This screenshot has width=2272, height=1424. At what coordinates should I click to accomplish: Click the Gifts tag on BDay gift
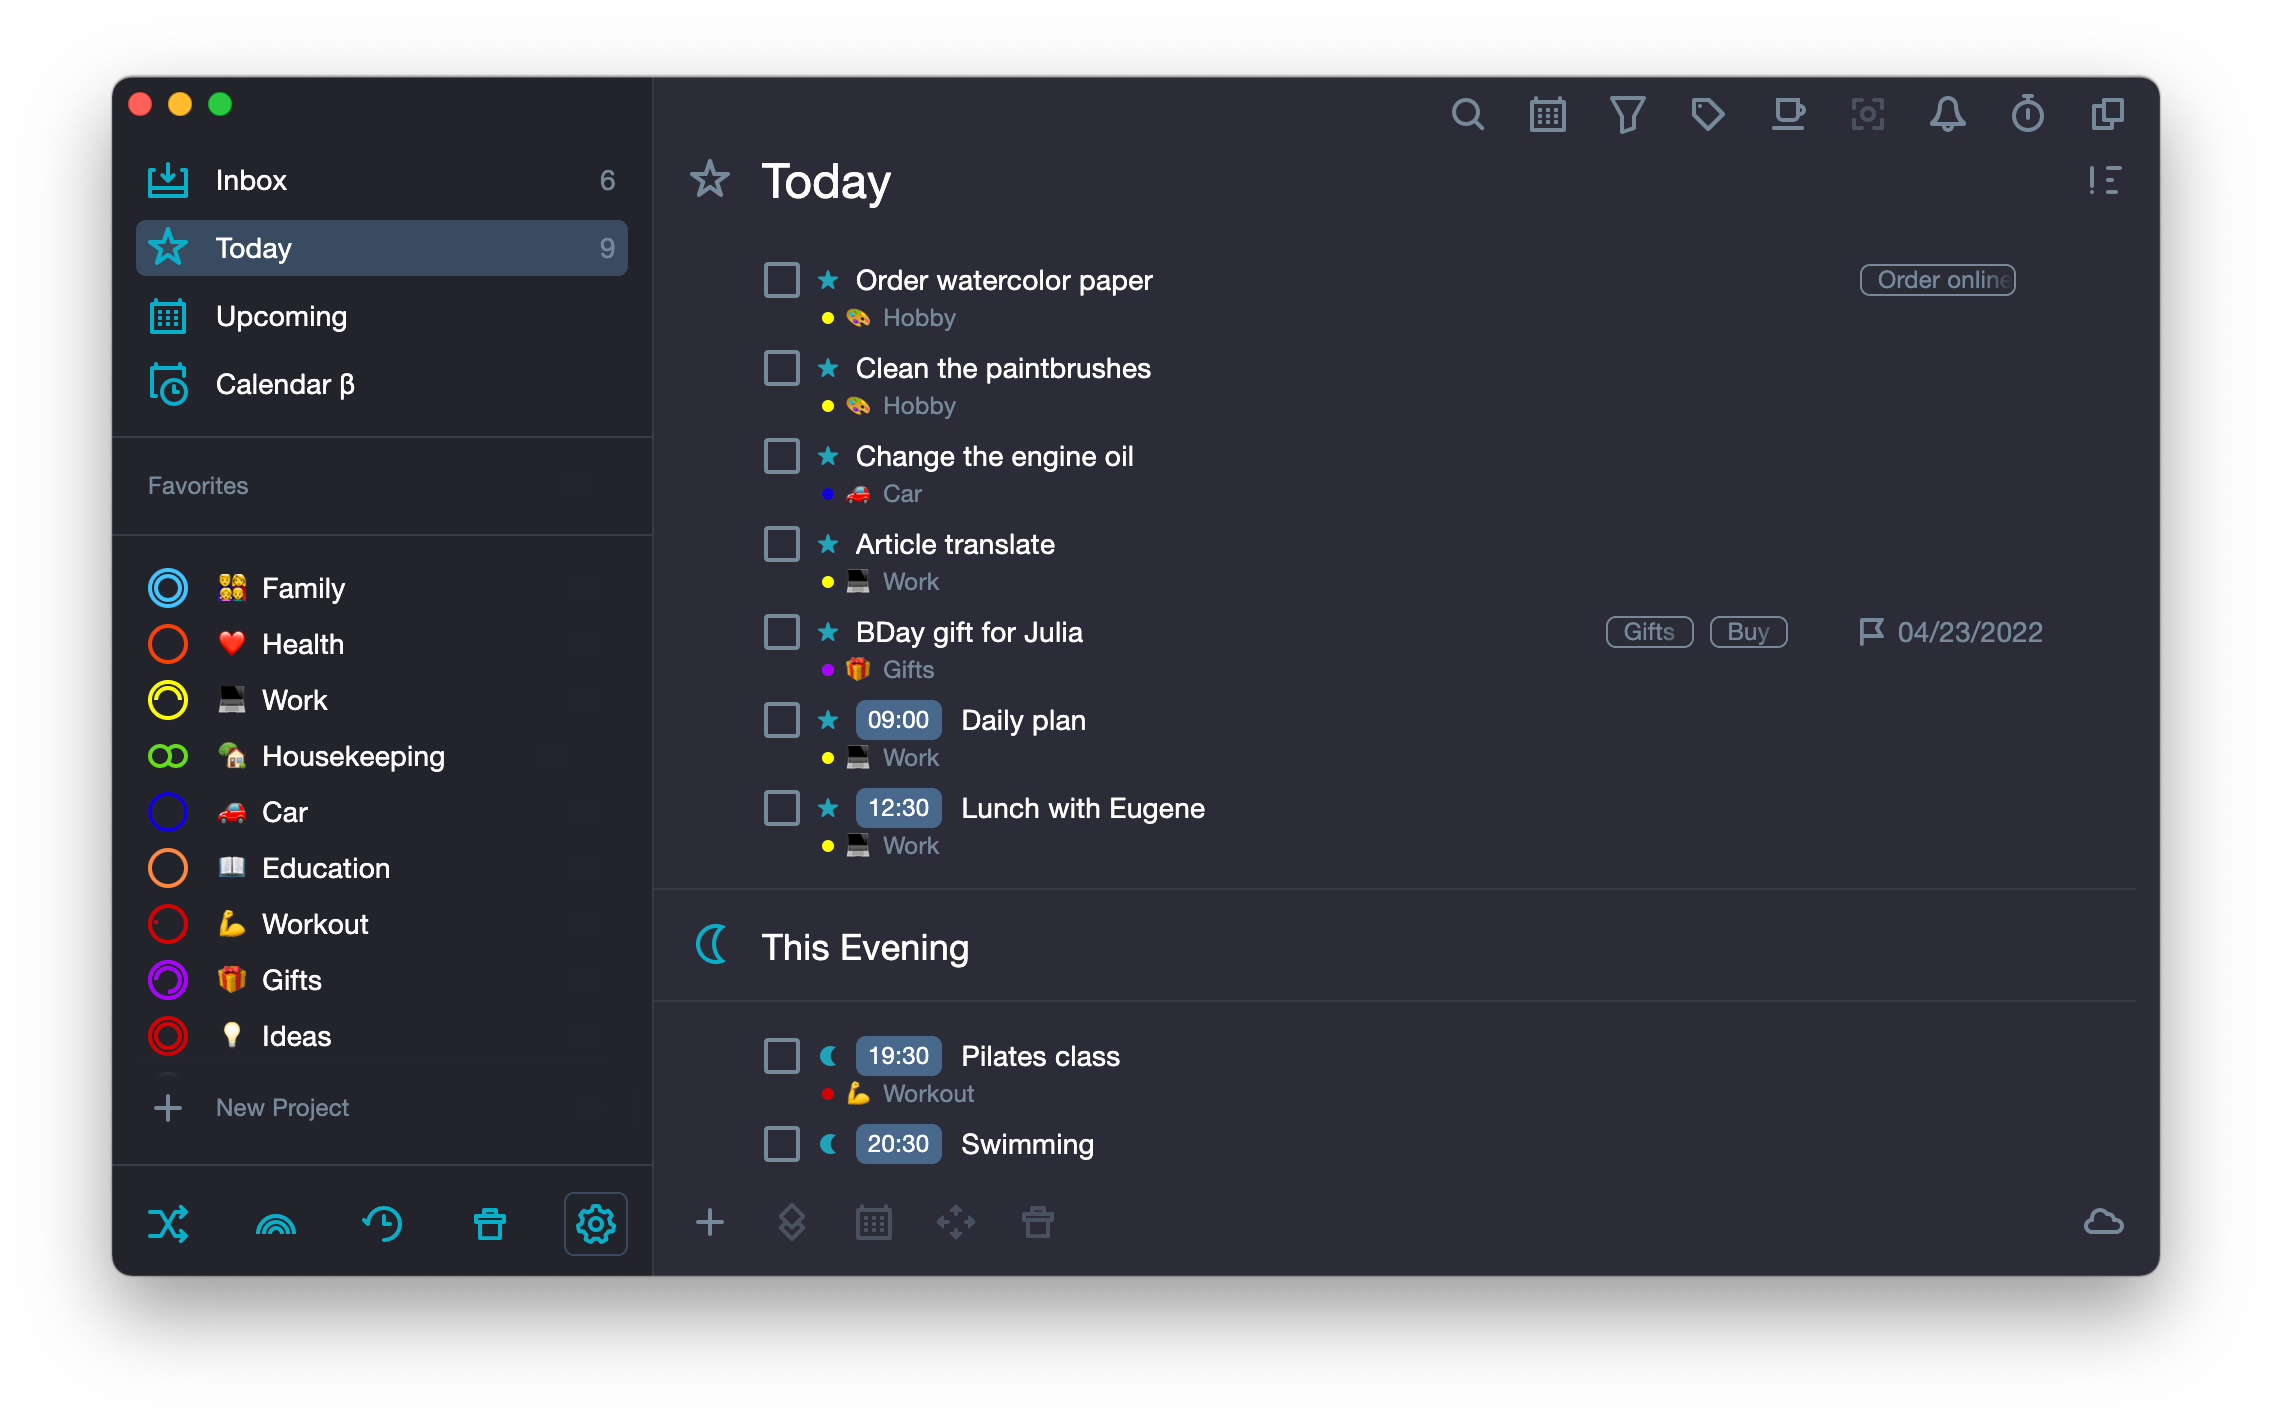click(x=1649, y=632)
